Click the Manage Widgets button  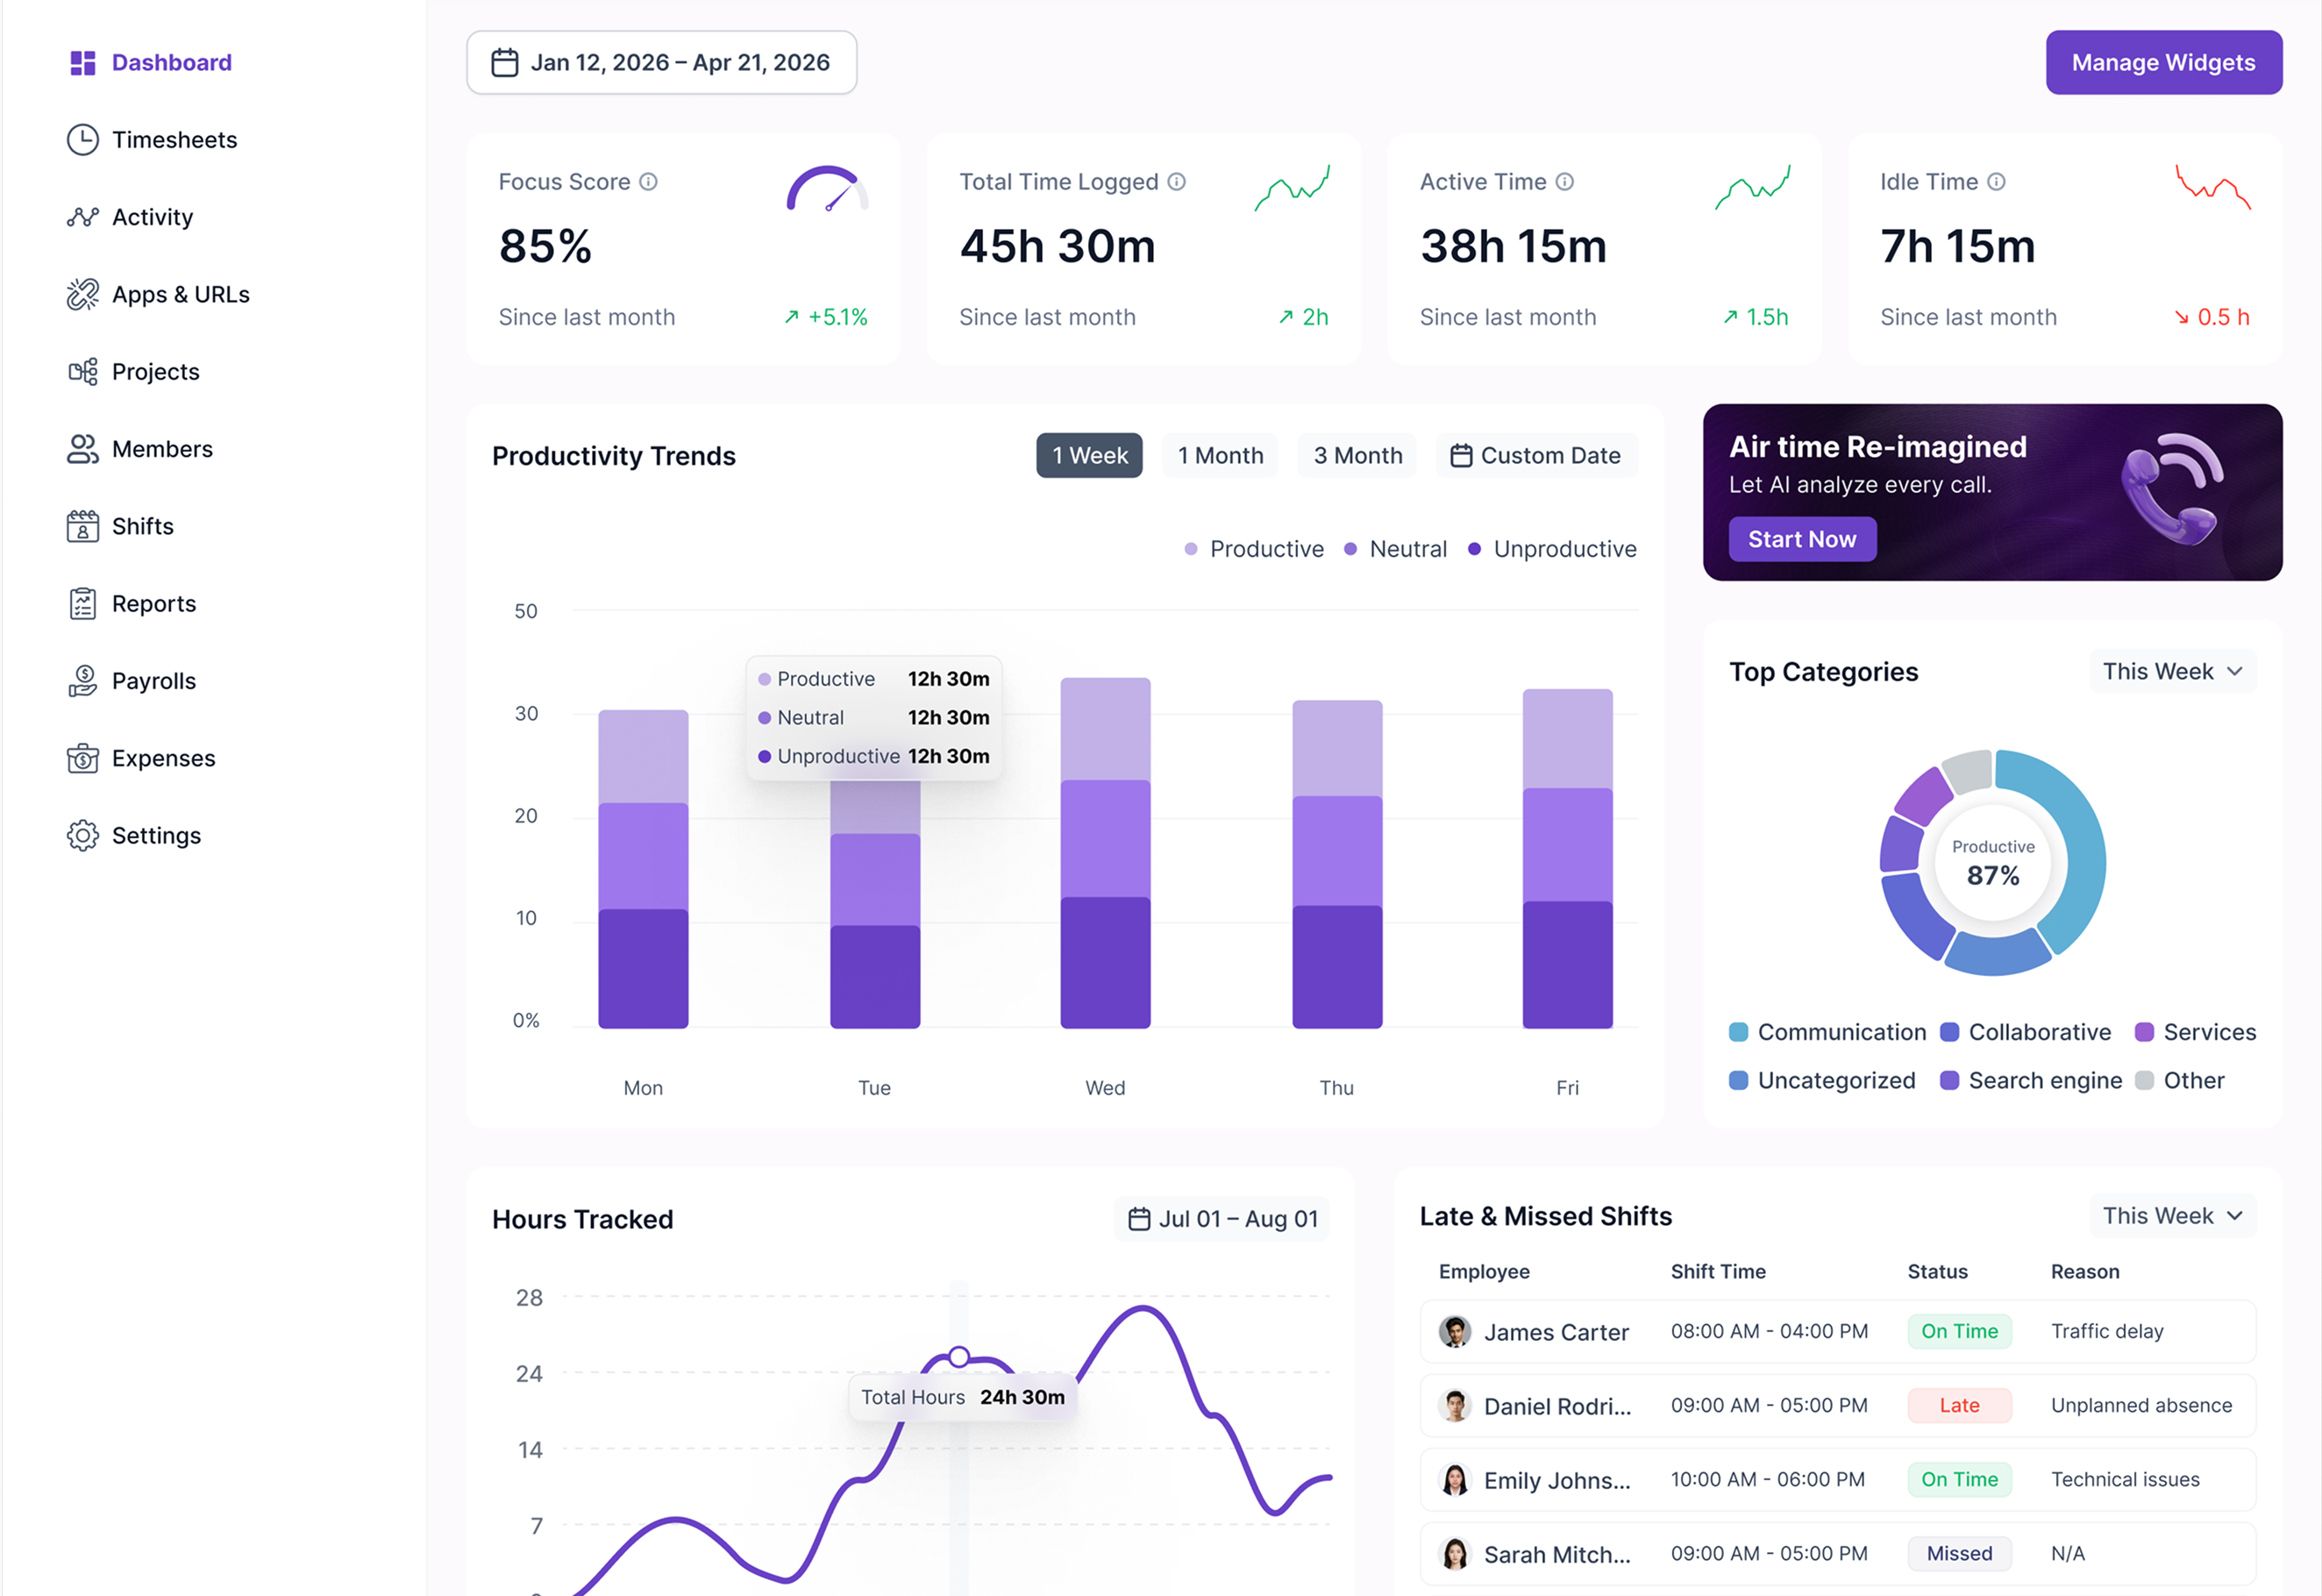click(2164, 63)
